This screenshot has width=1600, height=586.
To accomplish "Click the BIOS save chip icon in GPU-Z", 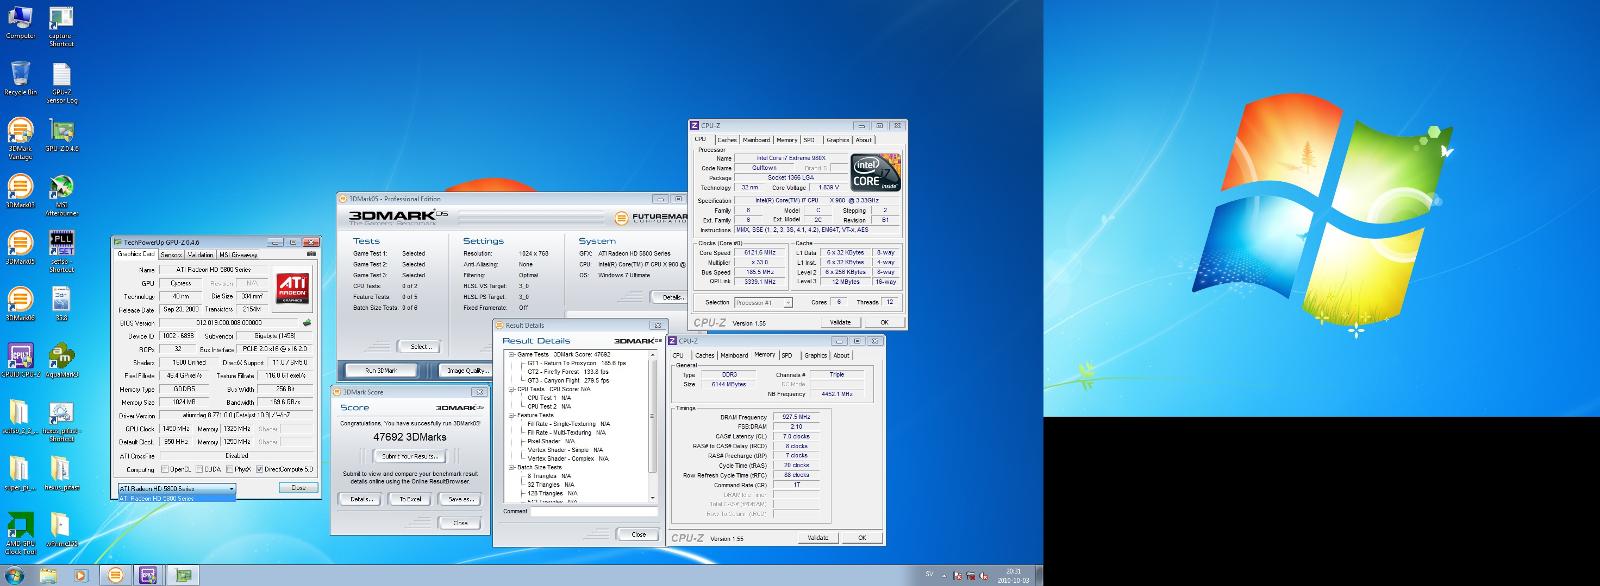I will [307, 322].
